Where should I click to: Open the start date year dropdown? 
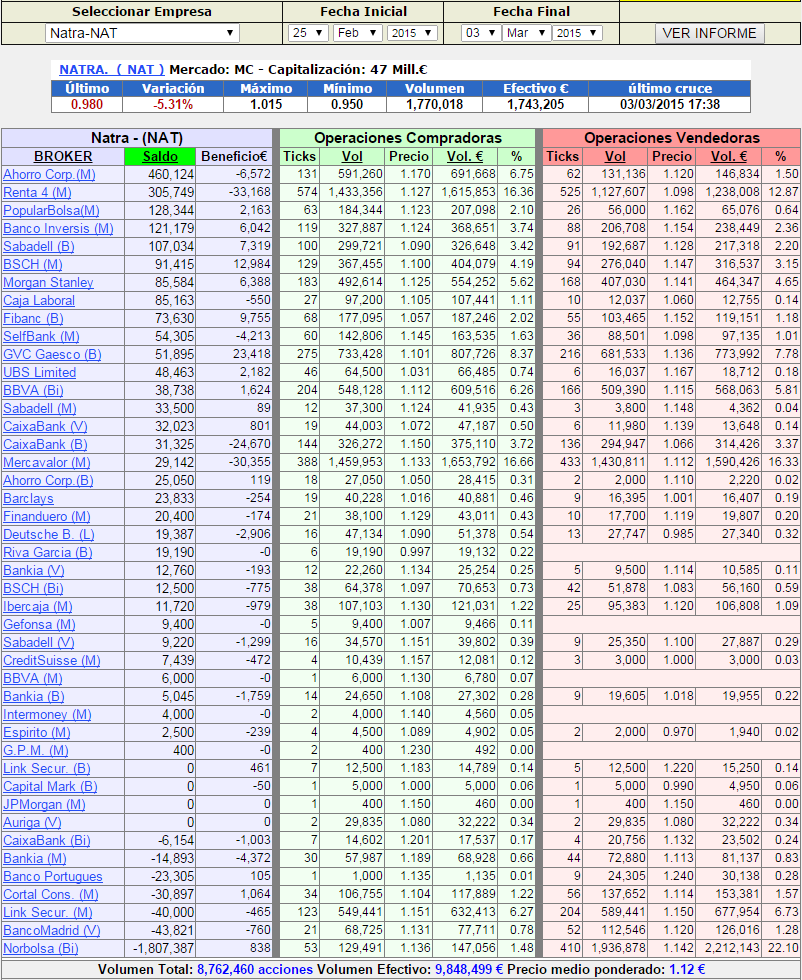point(412,33)
